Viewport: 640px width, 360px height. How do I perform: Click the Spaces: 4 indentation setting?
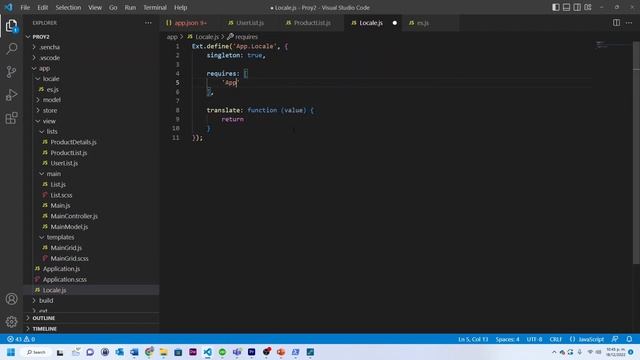coord(507,339)
